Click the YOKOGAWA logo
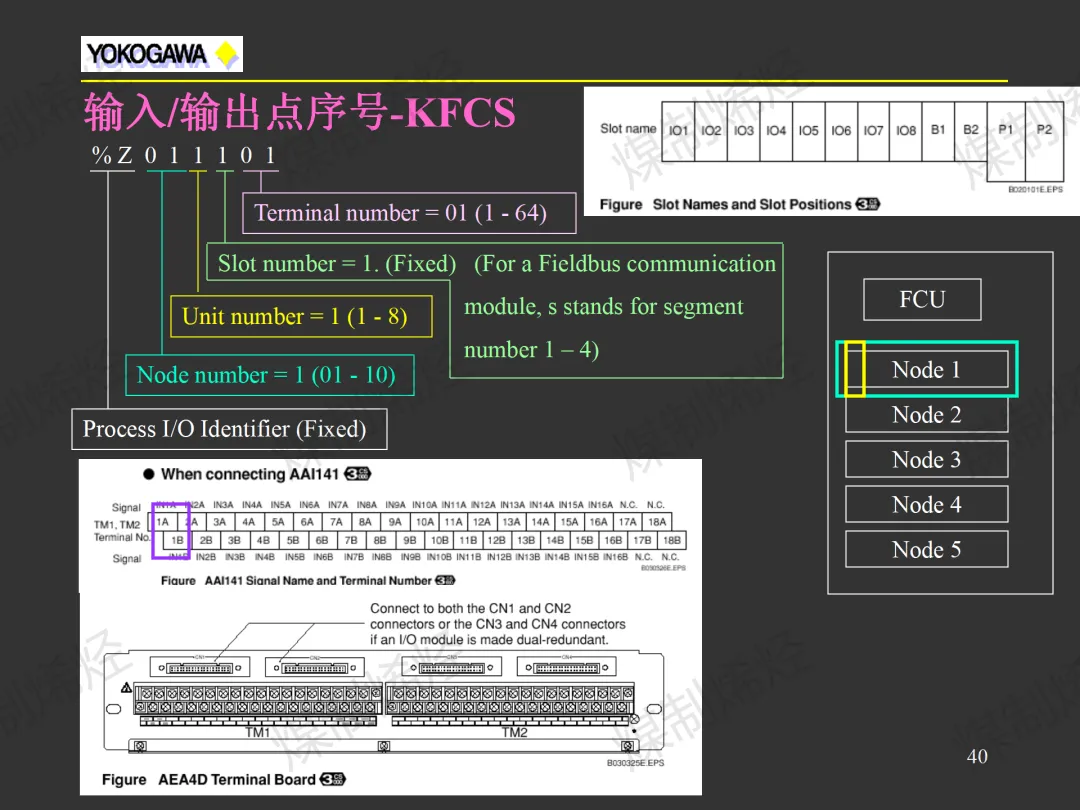Screen dimensions: 1080x810 pos(162,54)
